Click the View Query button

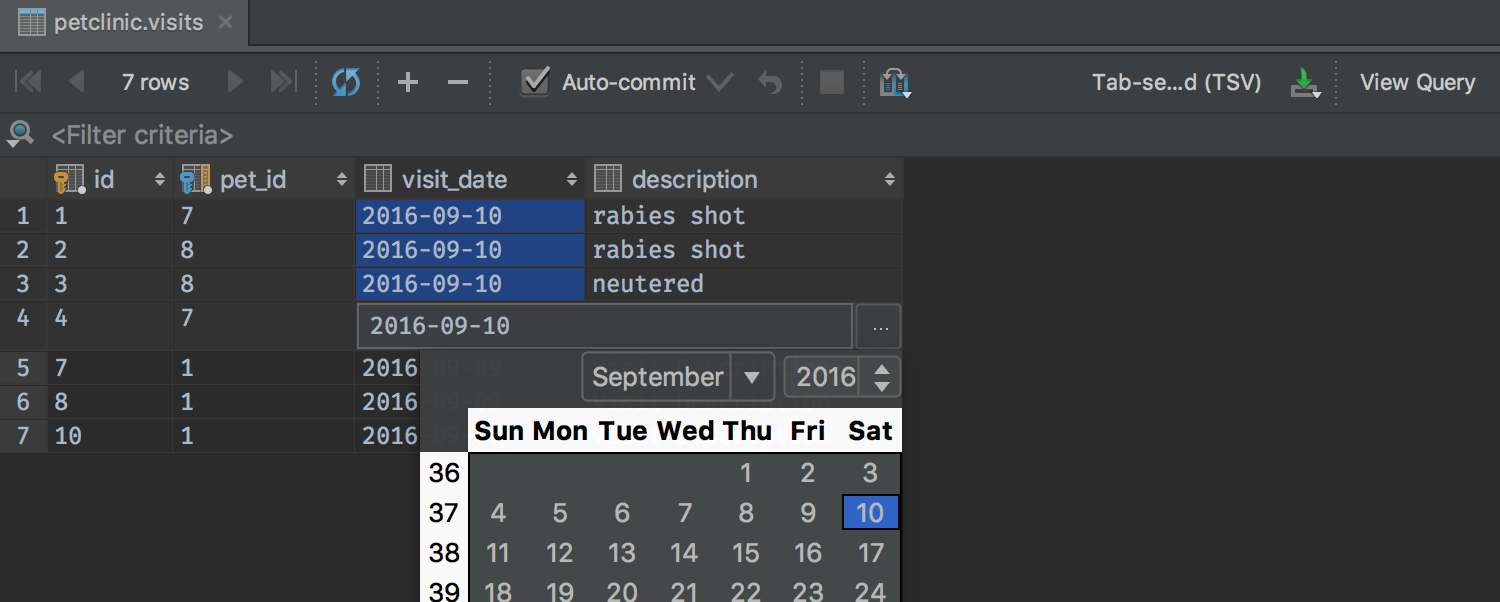[1417, 82]
